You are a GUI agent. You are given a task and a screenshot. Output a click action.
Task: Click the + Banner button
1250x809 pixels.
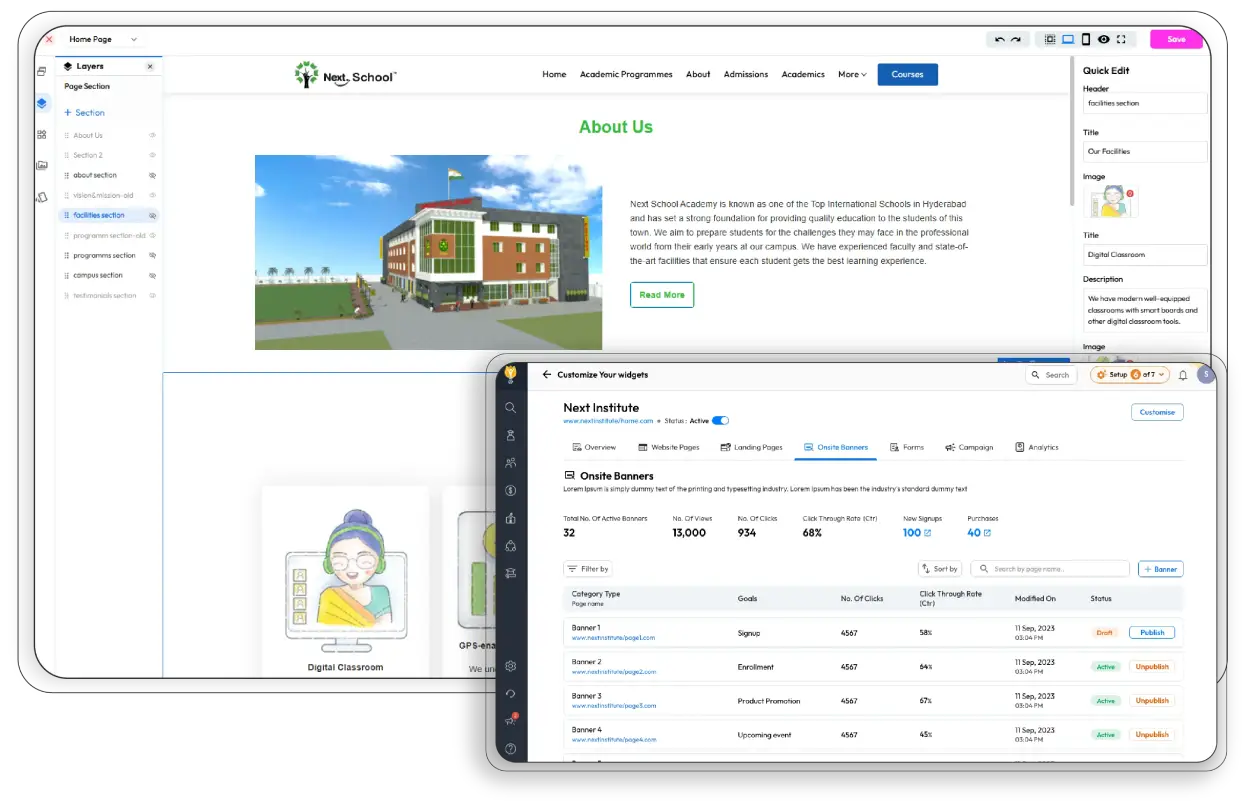(x=1161, y=569)
